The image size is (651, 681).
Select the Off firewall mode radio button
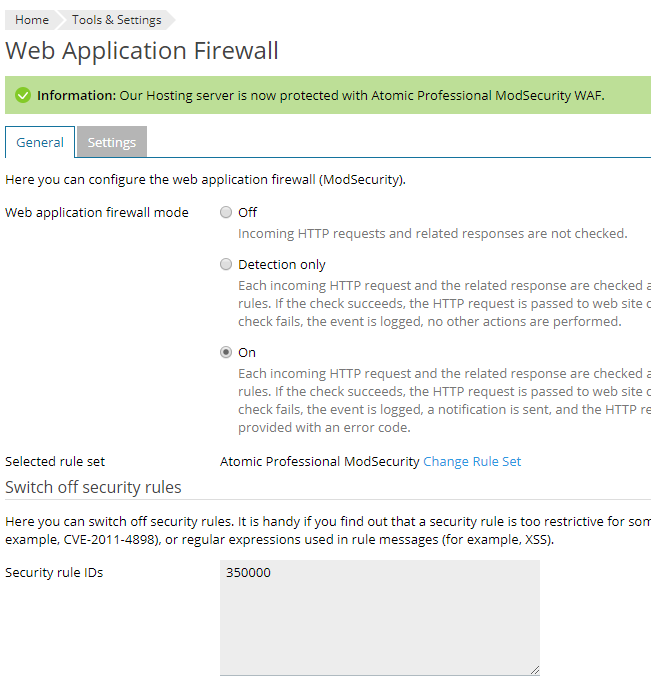(226, 212)
